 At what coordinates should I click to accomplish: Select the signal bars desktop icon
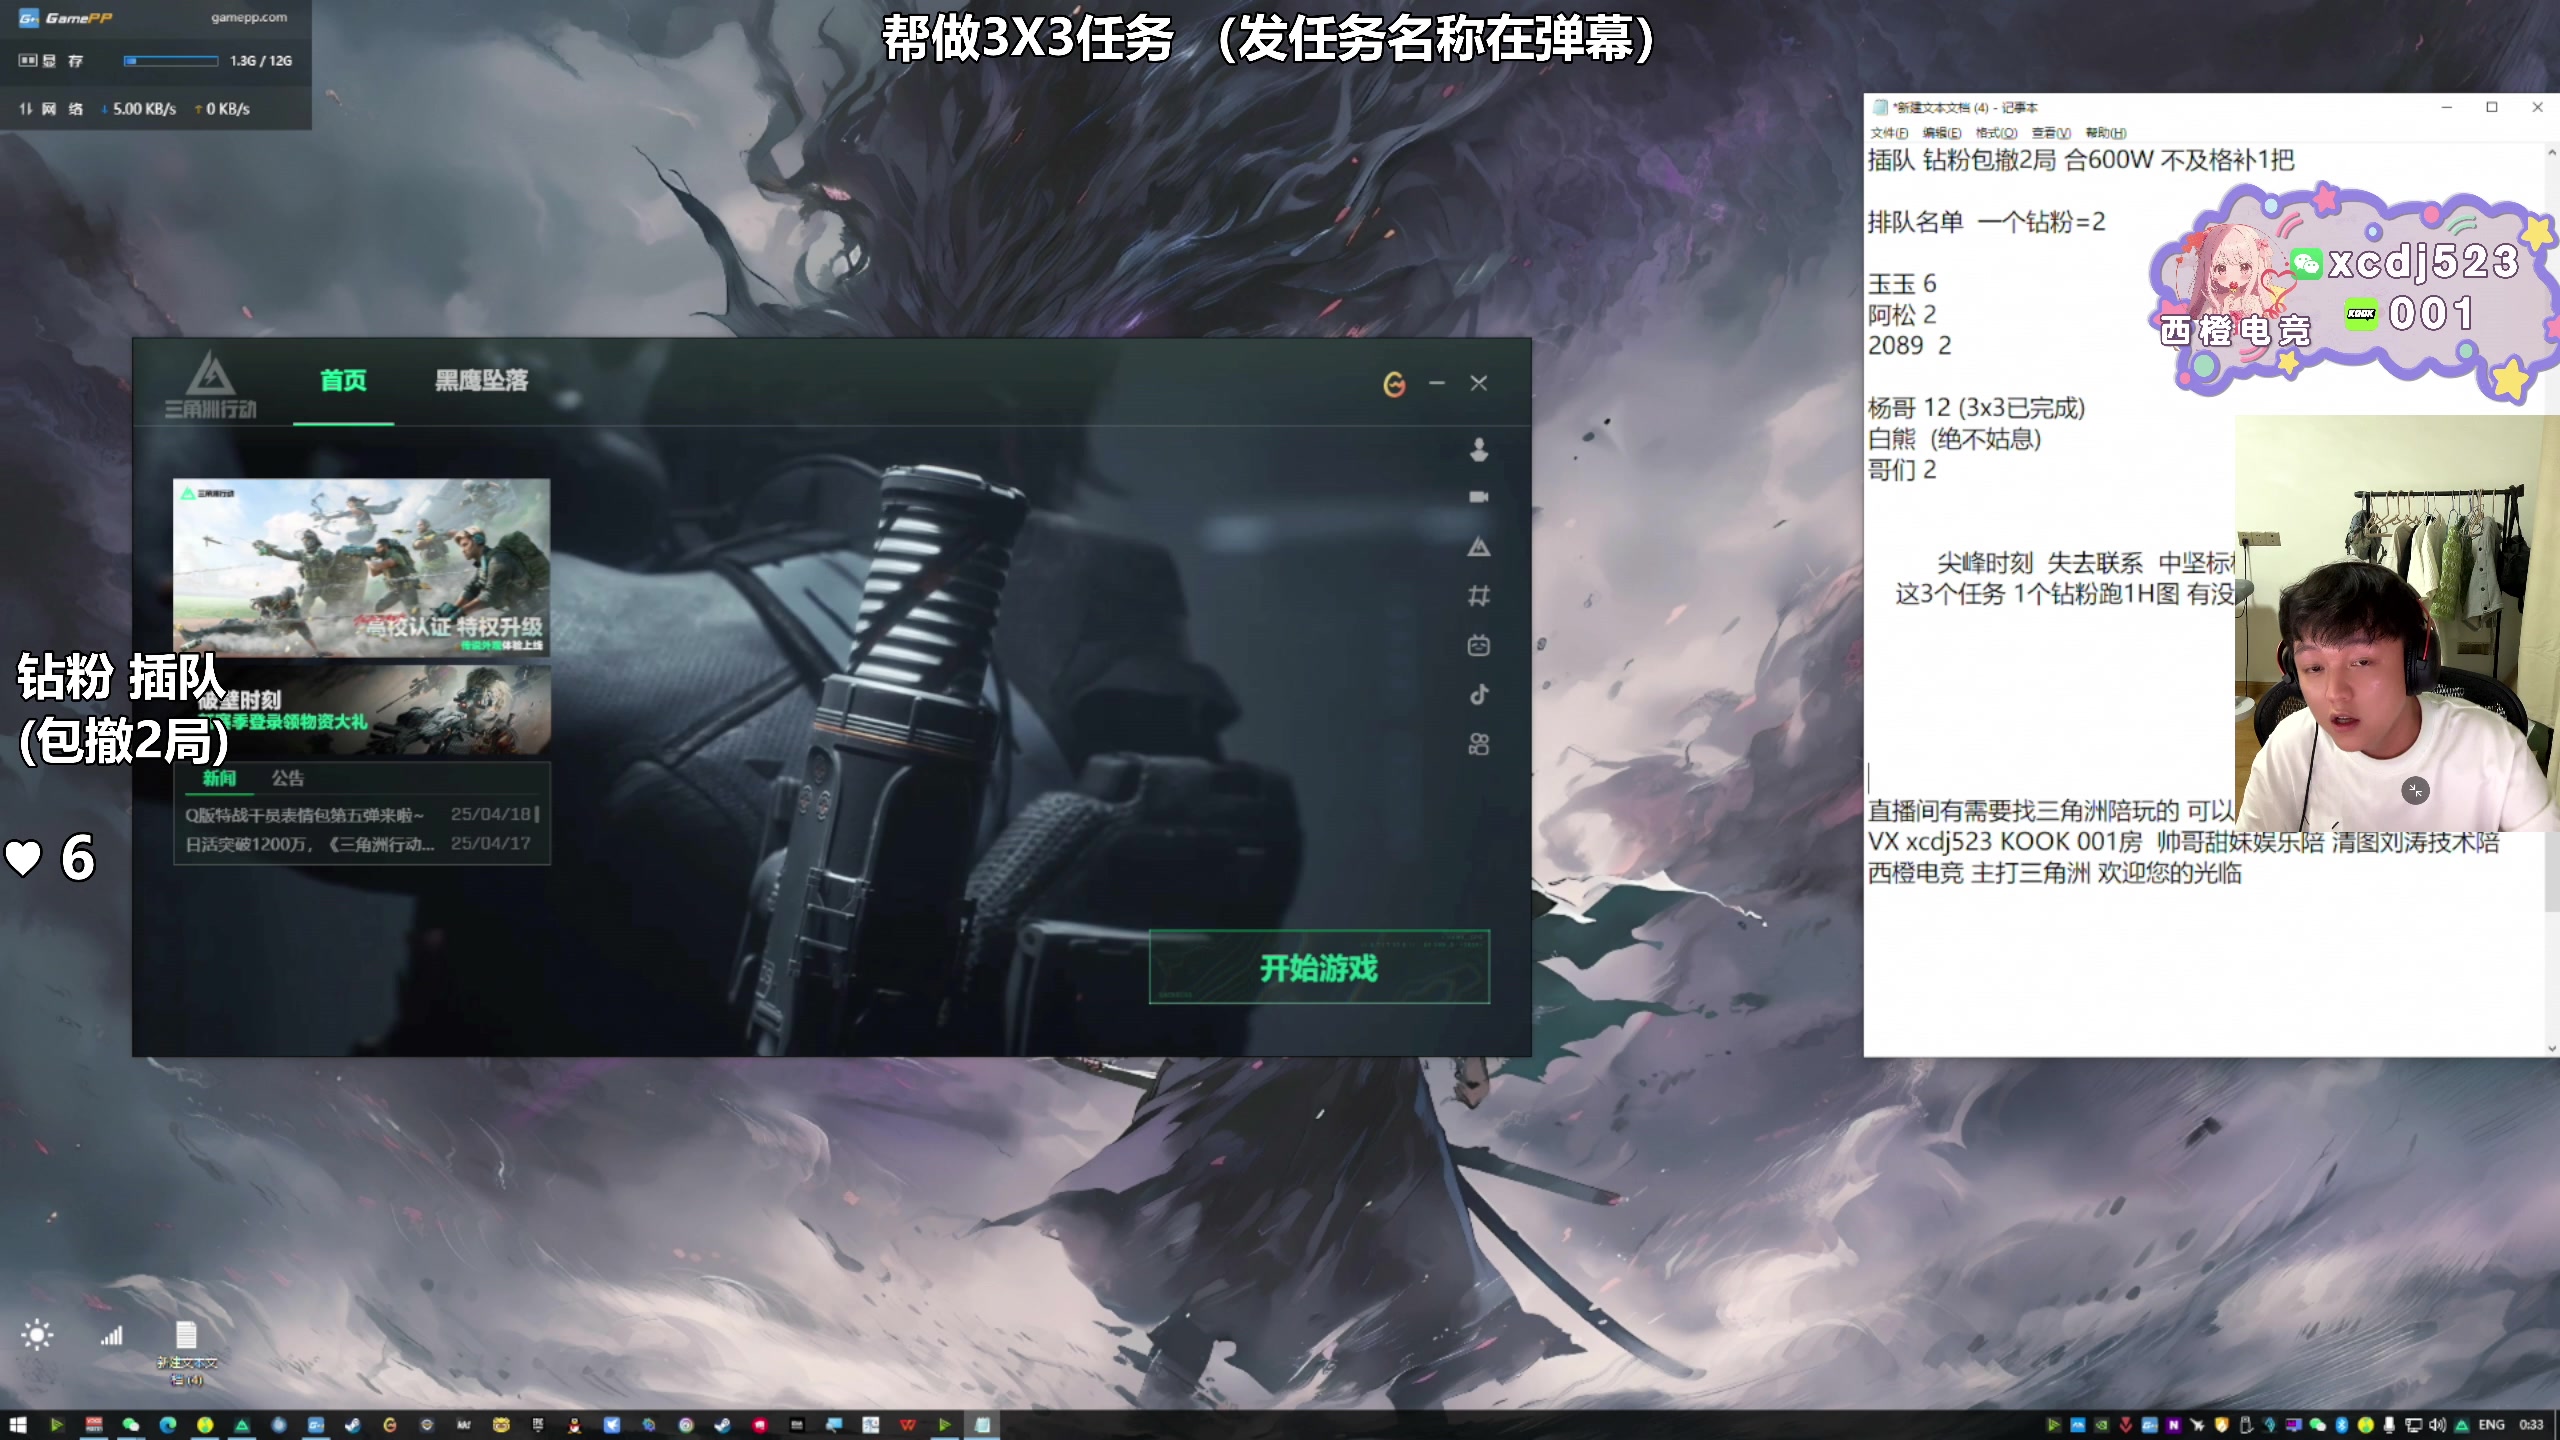pyautogui.click(x=111, y=1335)
